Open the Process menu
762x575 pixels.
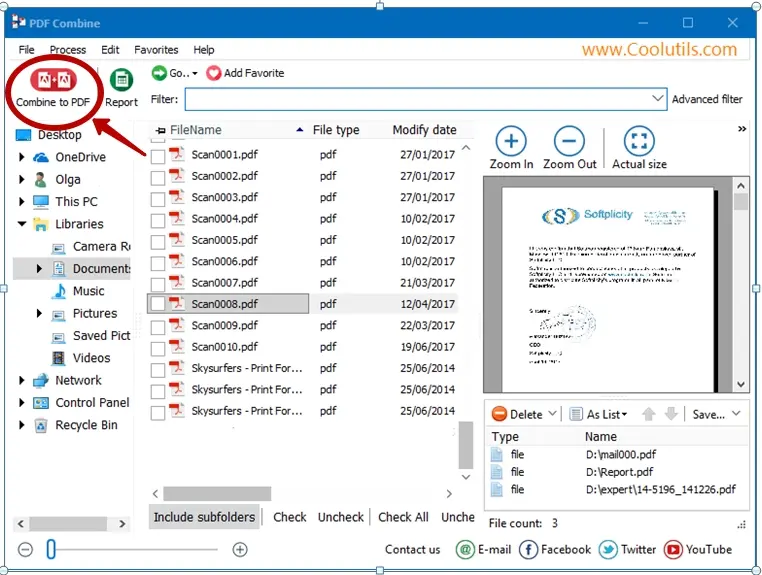[67, 50]
